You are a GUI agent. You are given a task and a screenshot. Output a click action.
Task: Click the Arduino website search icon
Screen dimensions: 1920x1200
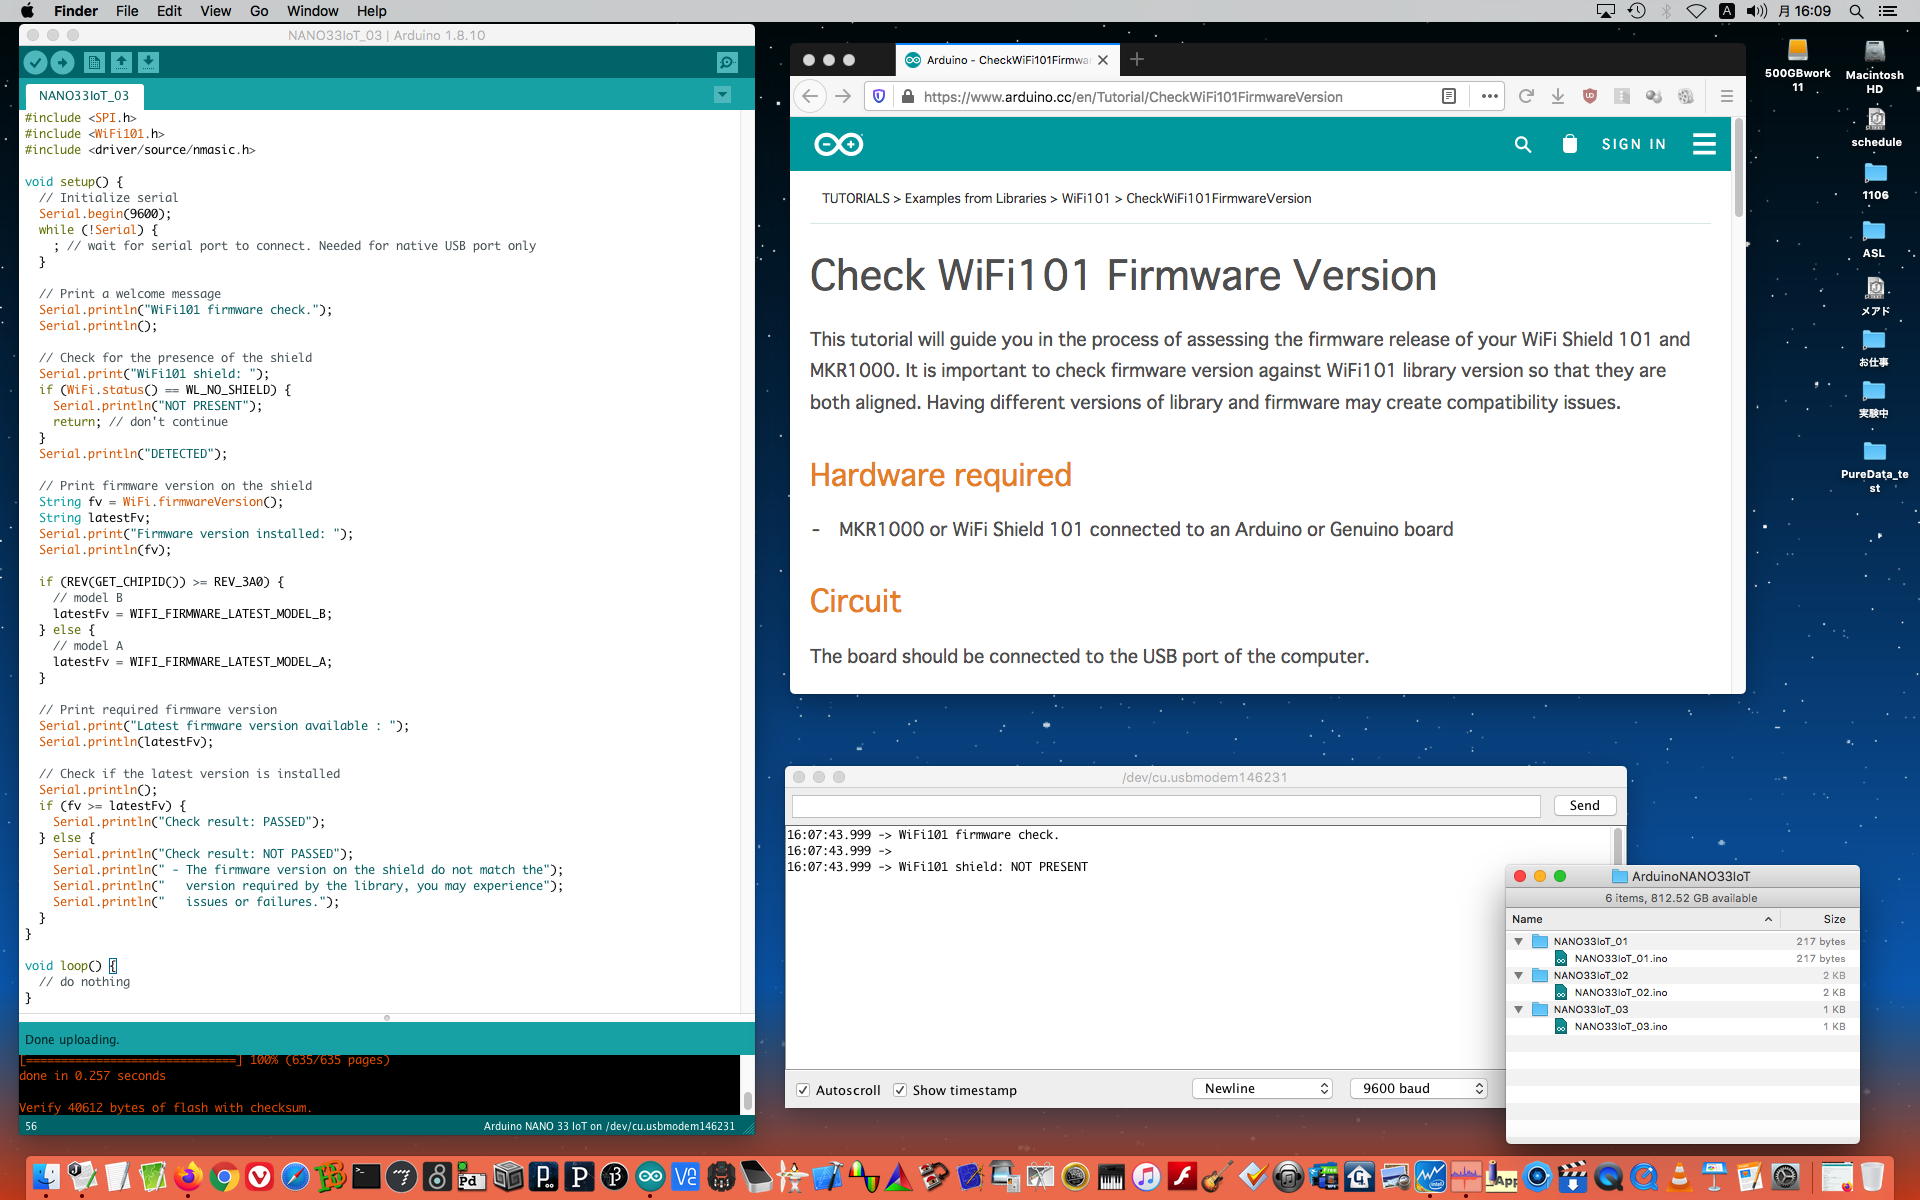1523,144
